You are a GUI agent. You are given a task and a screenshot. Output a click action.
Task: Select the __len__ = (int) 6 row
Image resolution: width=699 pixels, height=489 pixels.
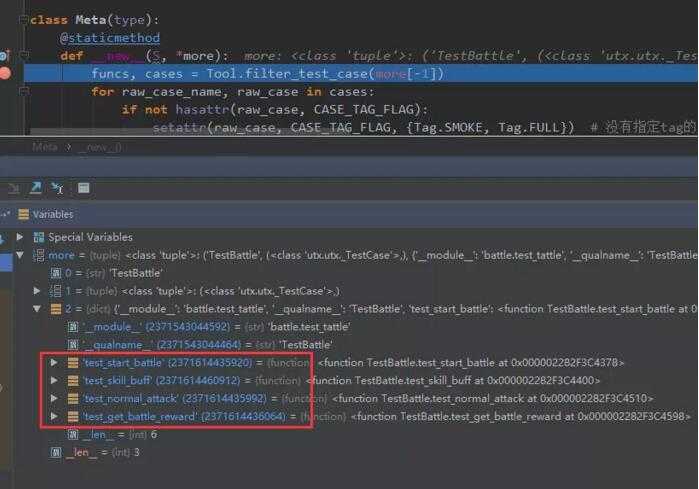point(119,434)
